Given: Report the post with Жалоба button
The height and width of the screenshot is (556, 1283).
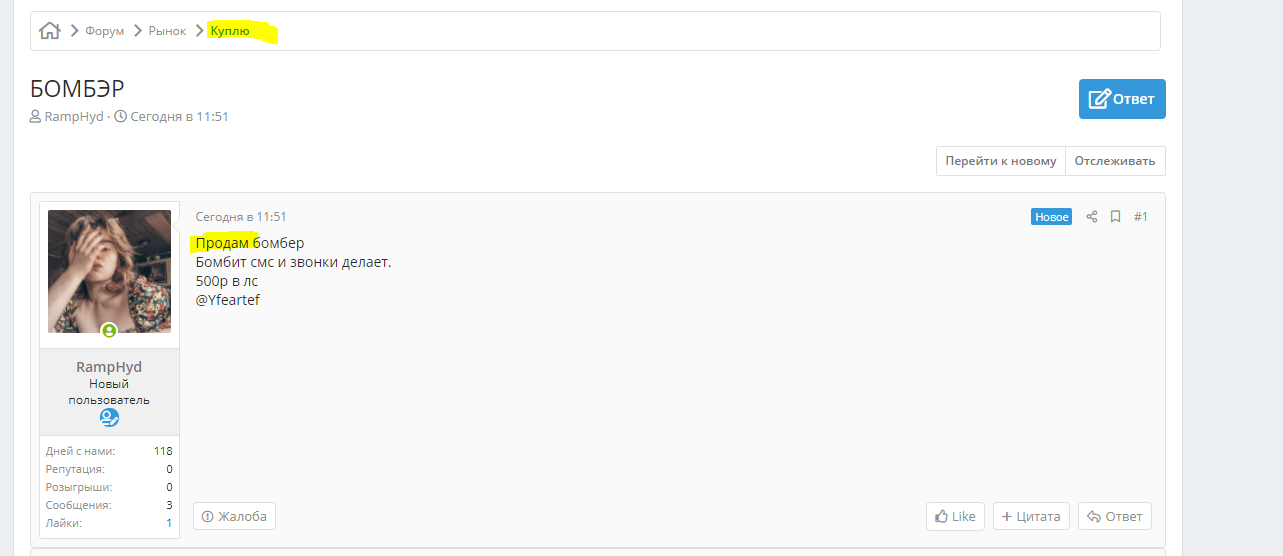Looking at the screenshot, I should 234,516.
